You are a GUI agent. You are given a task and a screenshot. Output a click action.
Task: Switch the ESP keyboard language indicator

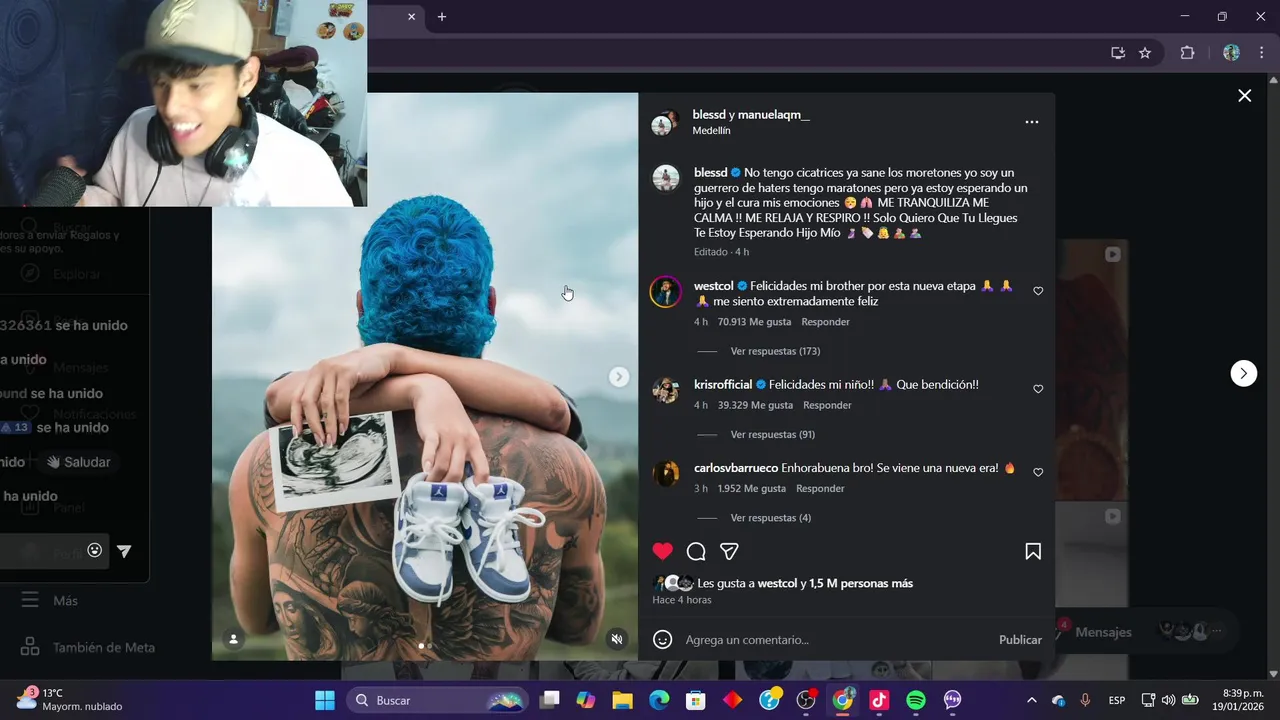pyautogui.click(x=1117, y=700)
